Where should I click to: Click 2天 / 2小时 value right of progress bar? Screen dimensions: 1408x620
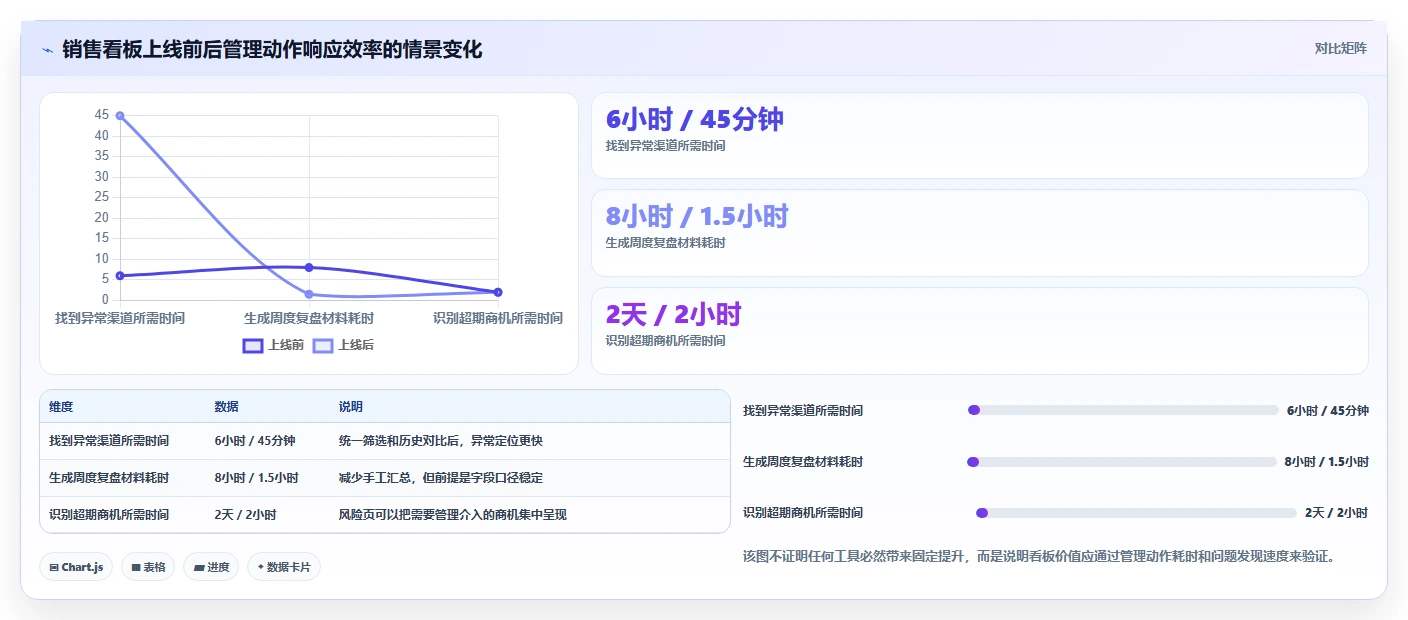(x=1336, y=512)
